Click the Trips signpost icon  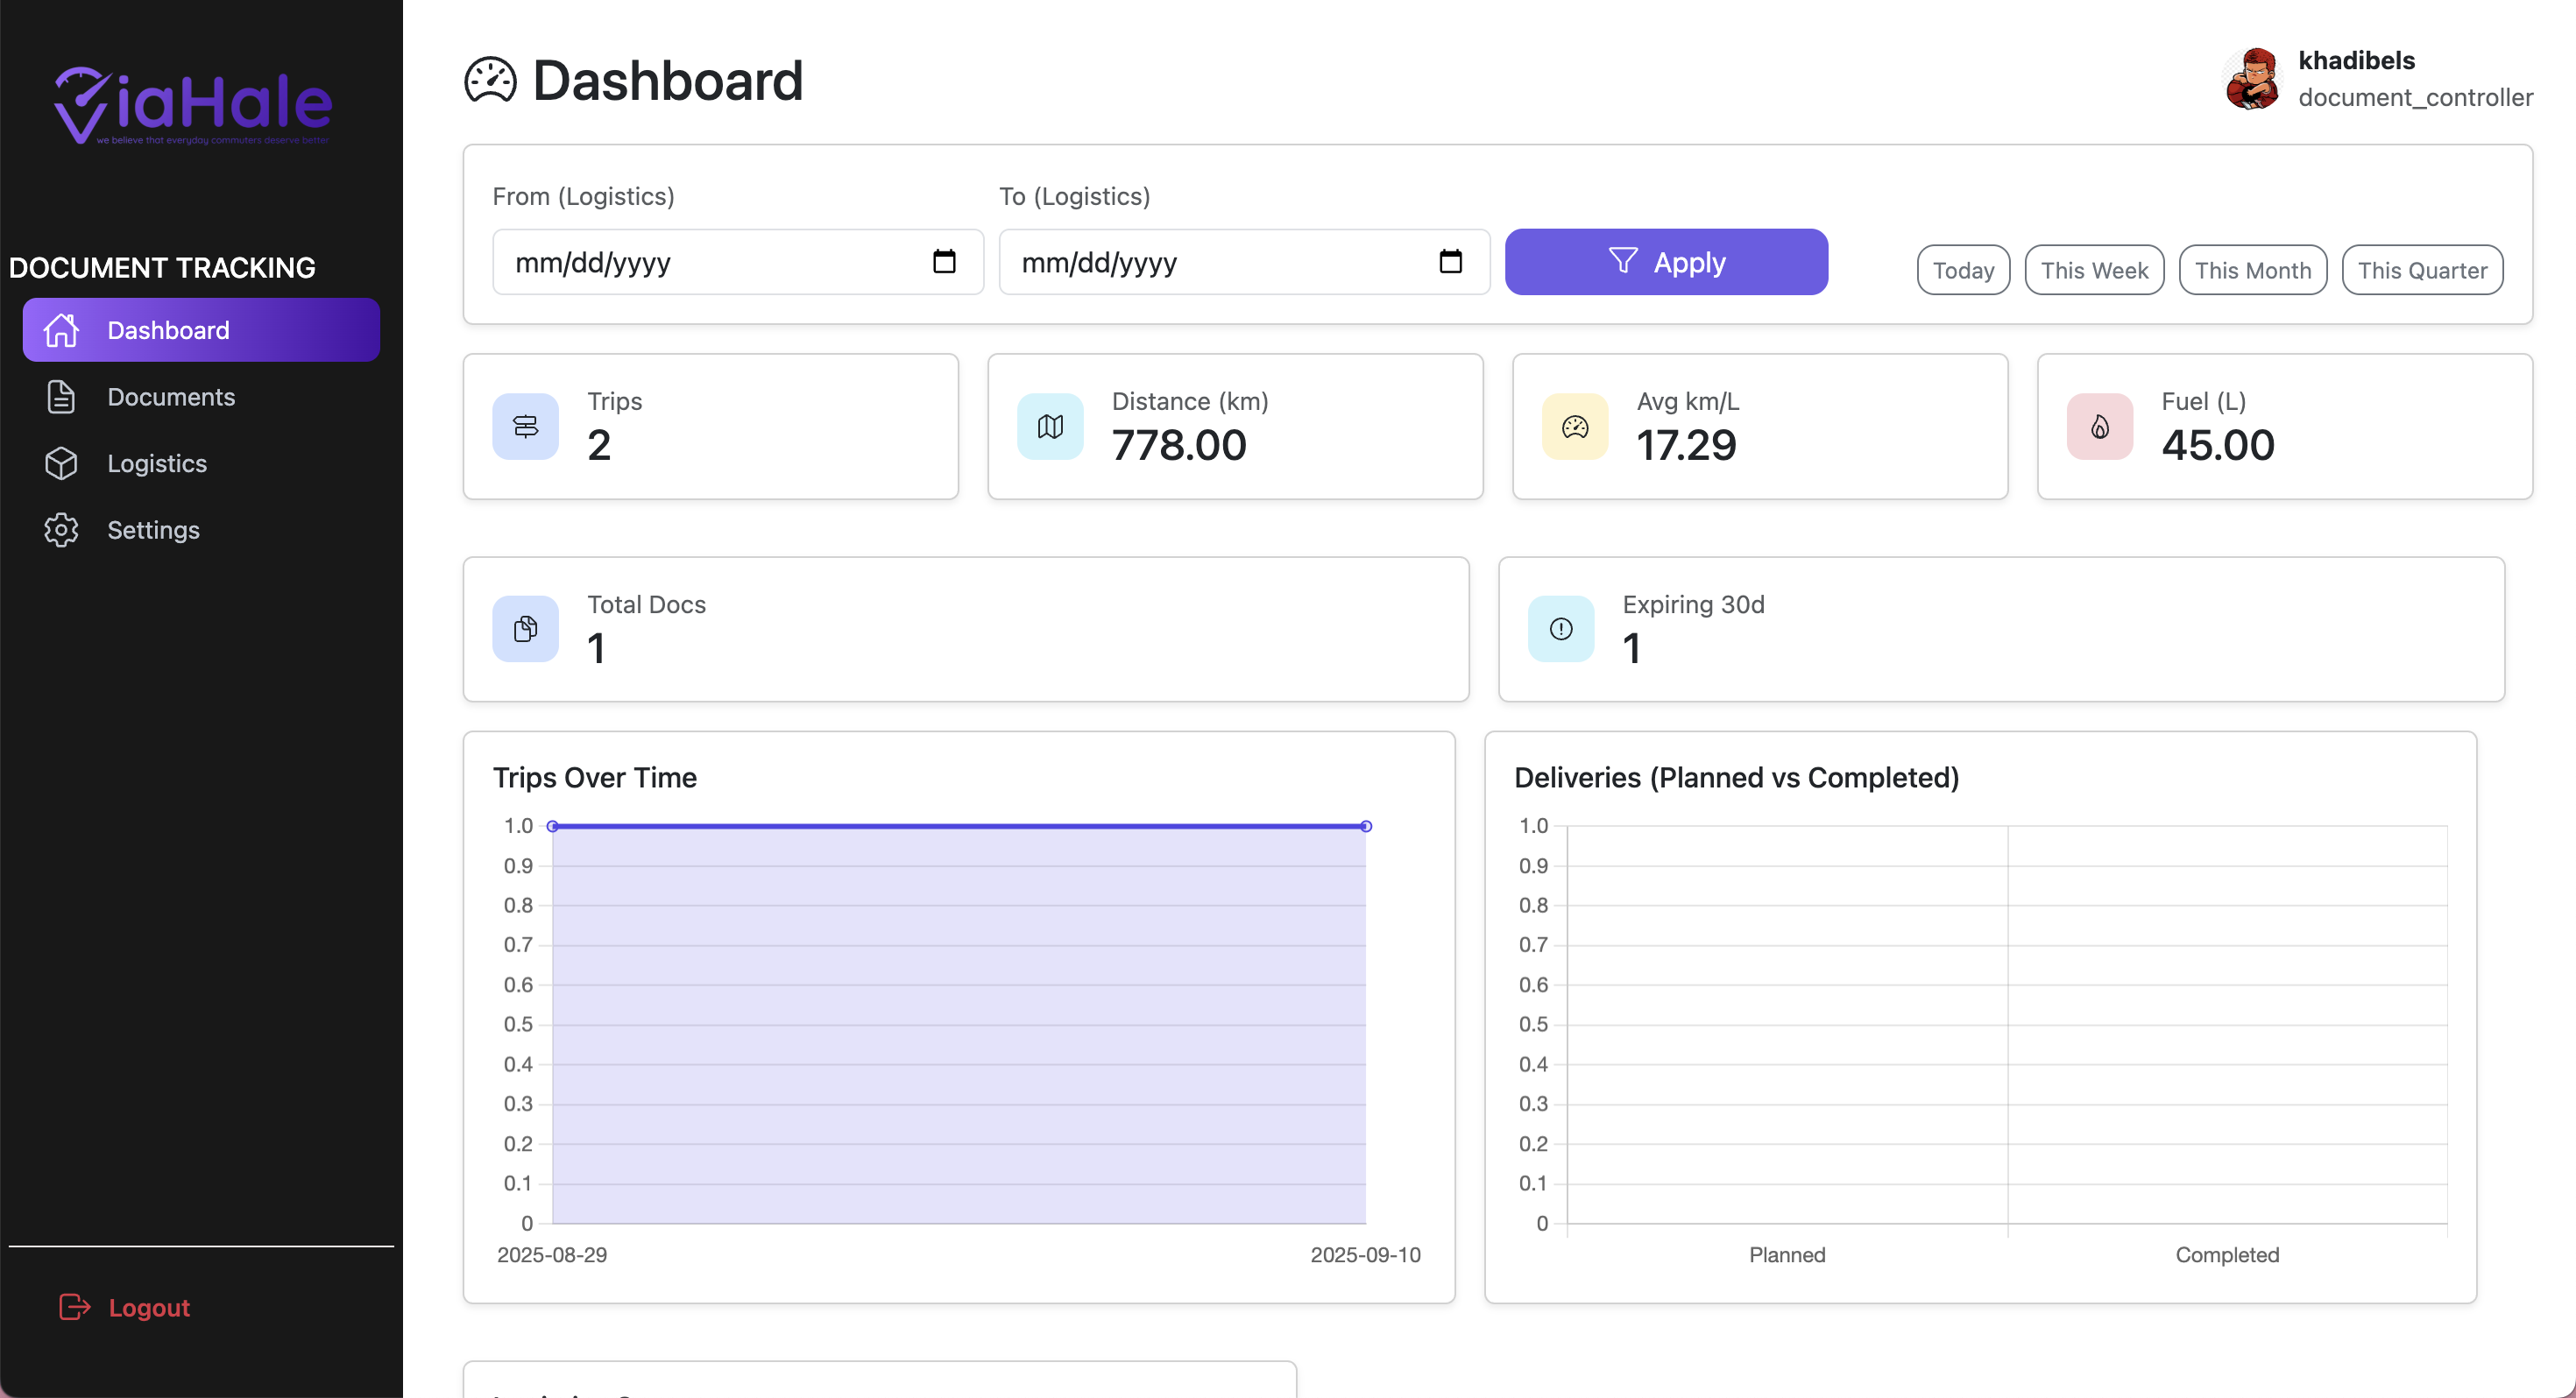pyautogui.click(x=525, y=427)
